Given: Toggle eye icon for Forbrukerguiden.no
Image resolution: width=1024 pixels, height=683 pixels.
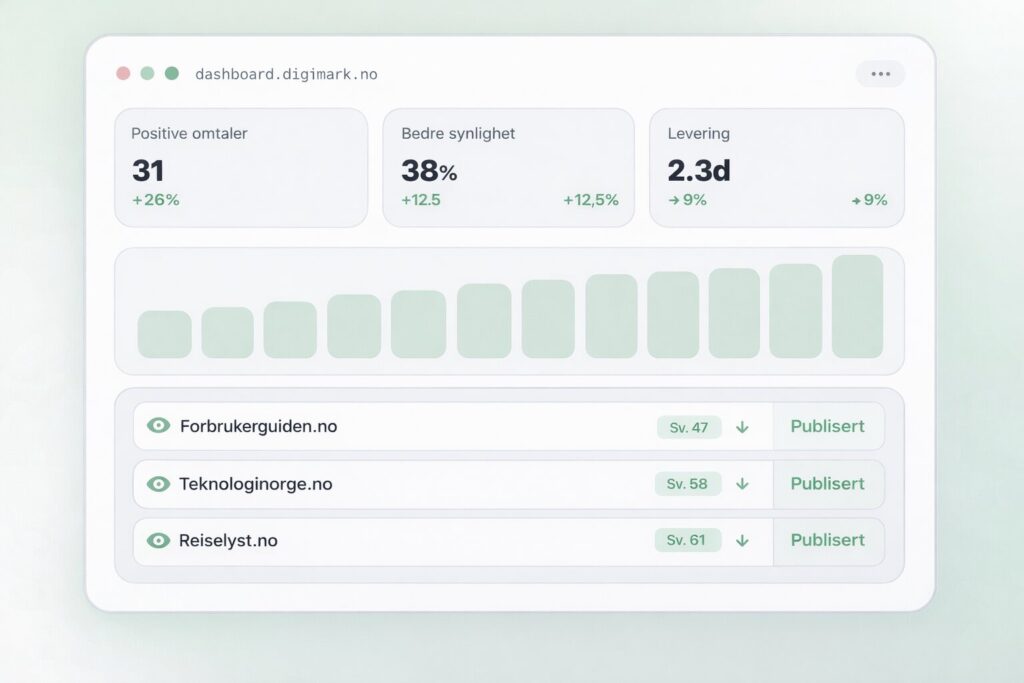Looking at the screenshot, I should 158,426.
